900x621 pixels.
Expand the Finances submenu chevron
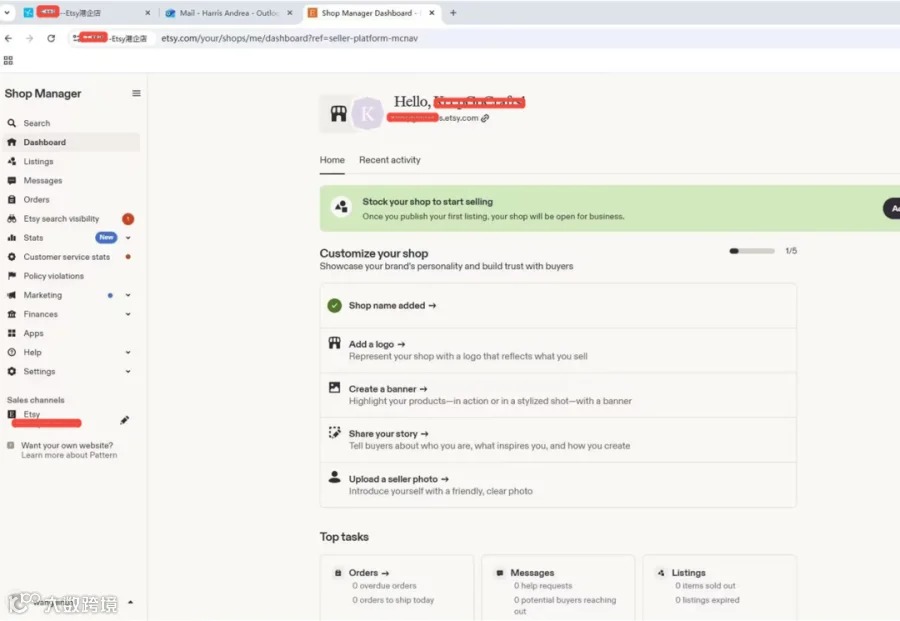pos(128,314)
